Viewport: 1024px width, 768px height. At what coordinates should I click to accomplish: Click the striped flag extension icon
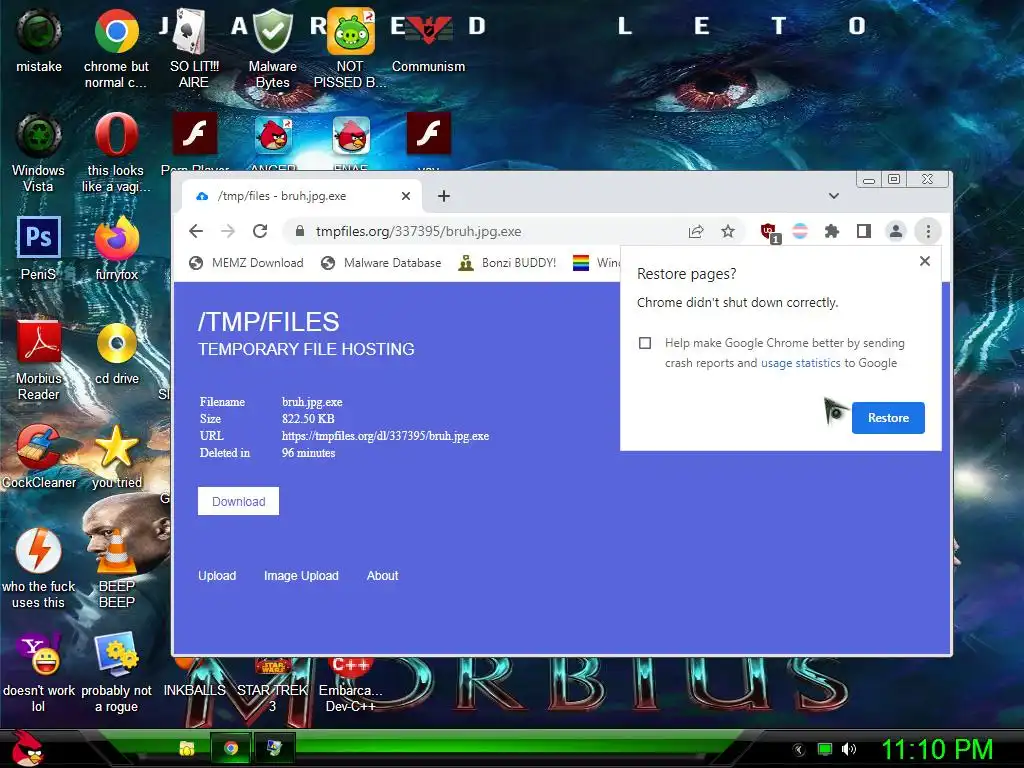pos(800,231)
